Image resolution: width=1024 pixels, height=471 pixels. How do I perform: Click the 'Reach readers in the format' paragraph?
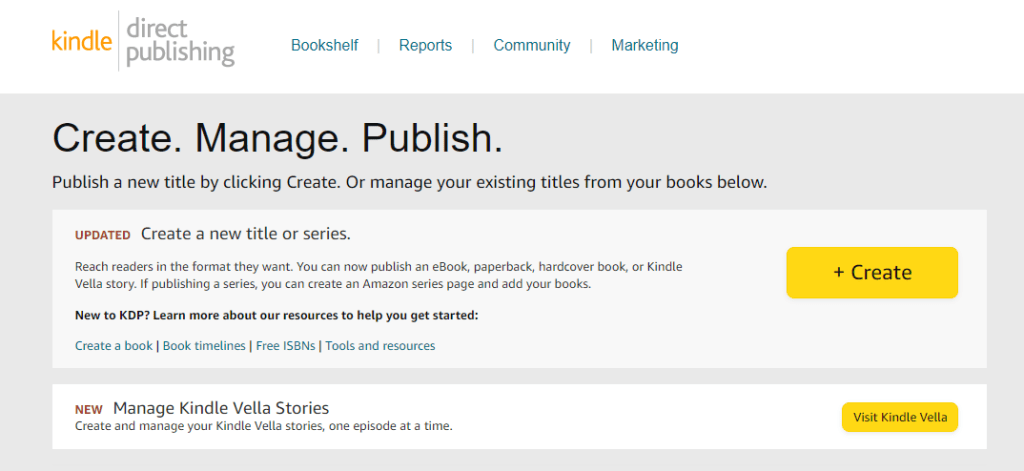click(379, 275)
